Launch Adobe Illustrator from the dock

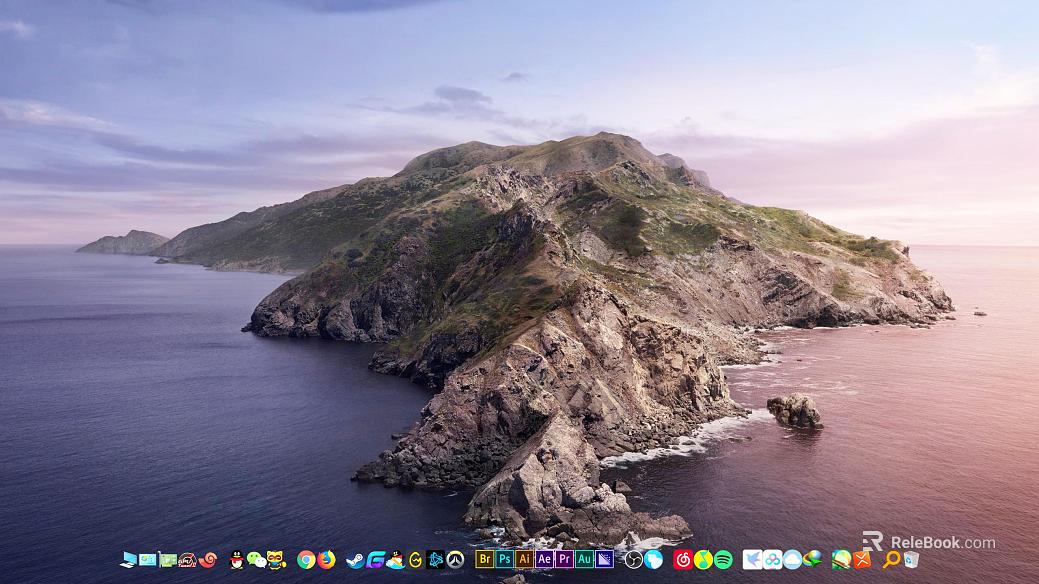pos(524,559)
